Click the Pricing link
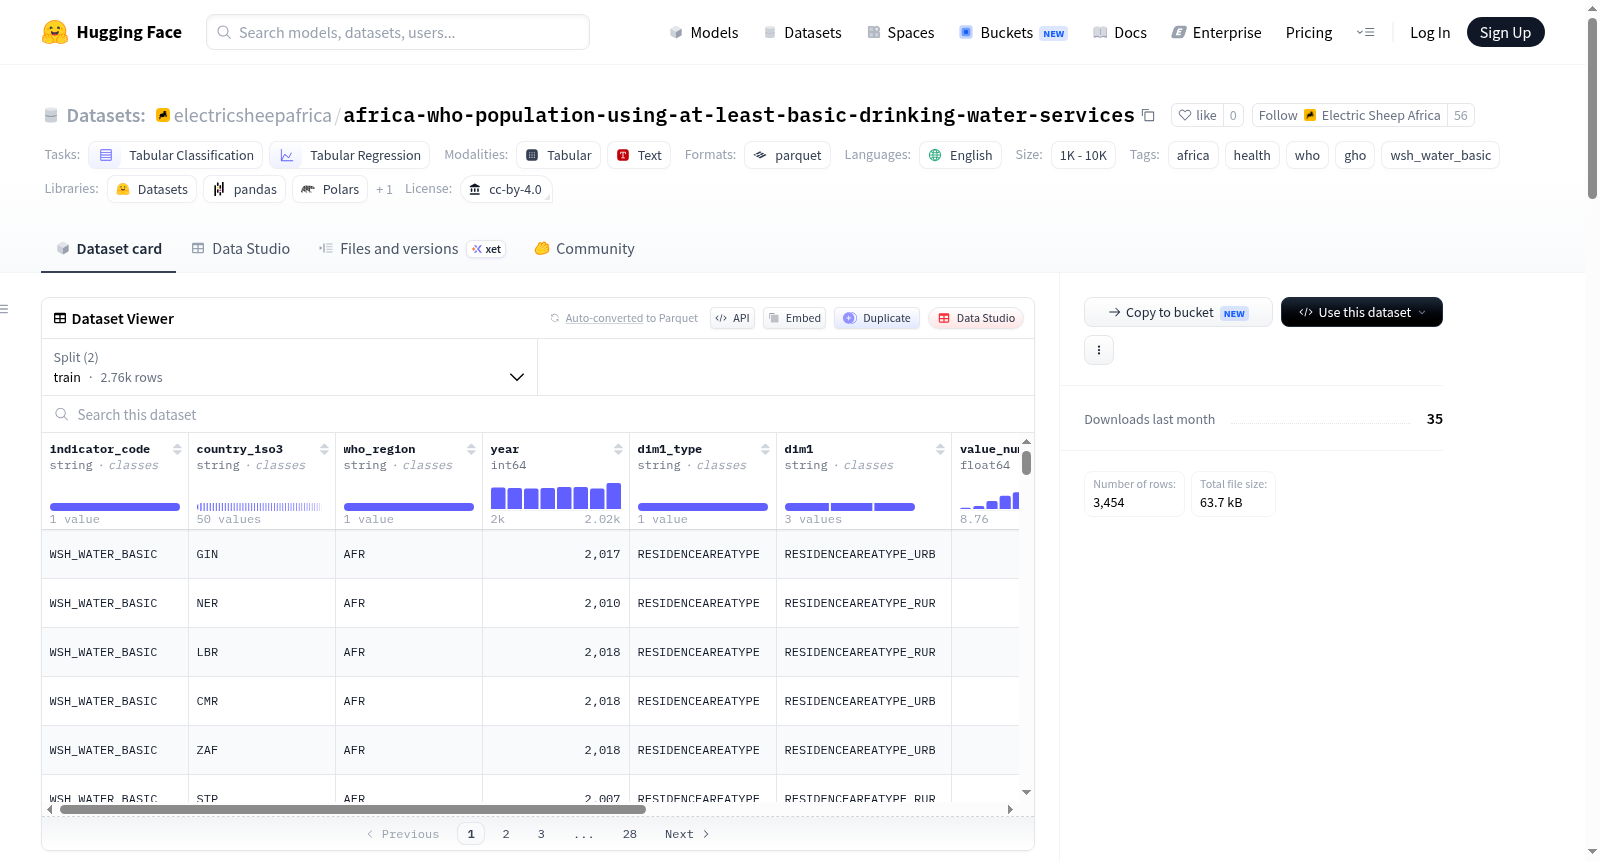This screenshot has width=1600, height=861. (1309, 32)
